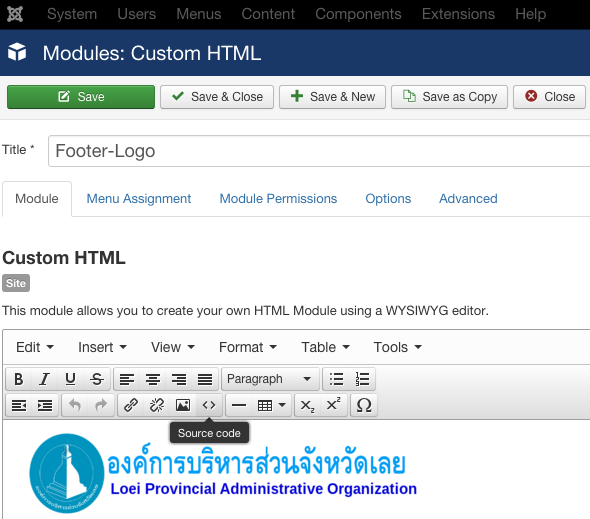The height and width of the screenshot is (519, 590).
Task: Apply subscript formatting
Action: click(307, 405)
